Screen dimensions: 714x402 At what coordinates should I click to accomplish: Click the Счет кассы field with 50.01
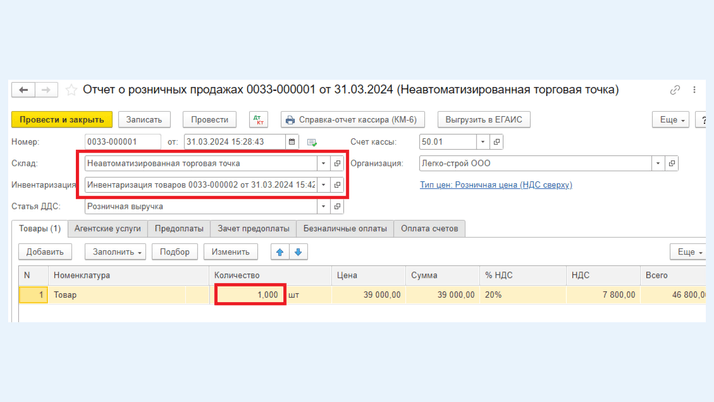tap(448, 142)
